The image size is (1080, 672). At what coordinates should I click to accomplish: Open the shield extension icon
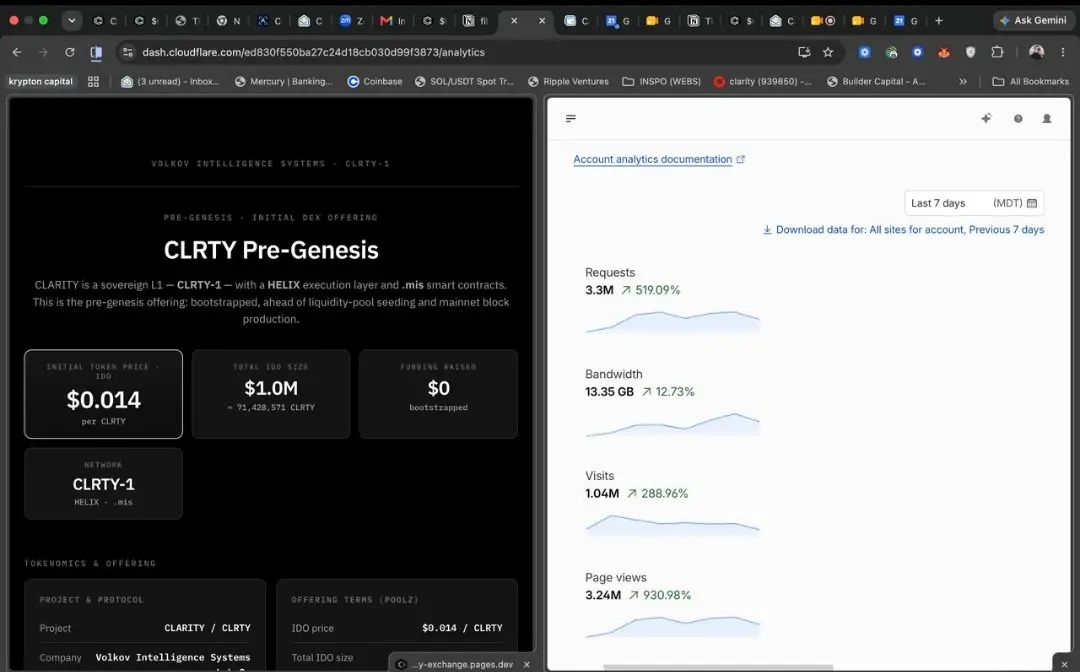tap(970, 52)
